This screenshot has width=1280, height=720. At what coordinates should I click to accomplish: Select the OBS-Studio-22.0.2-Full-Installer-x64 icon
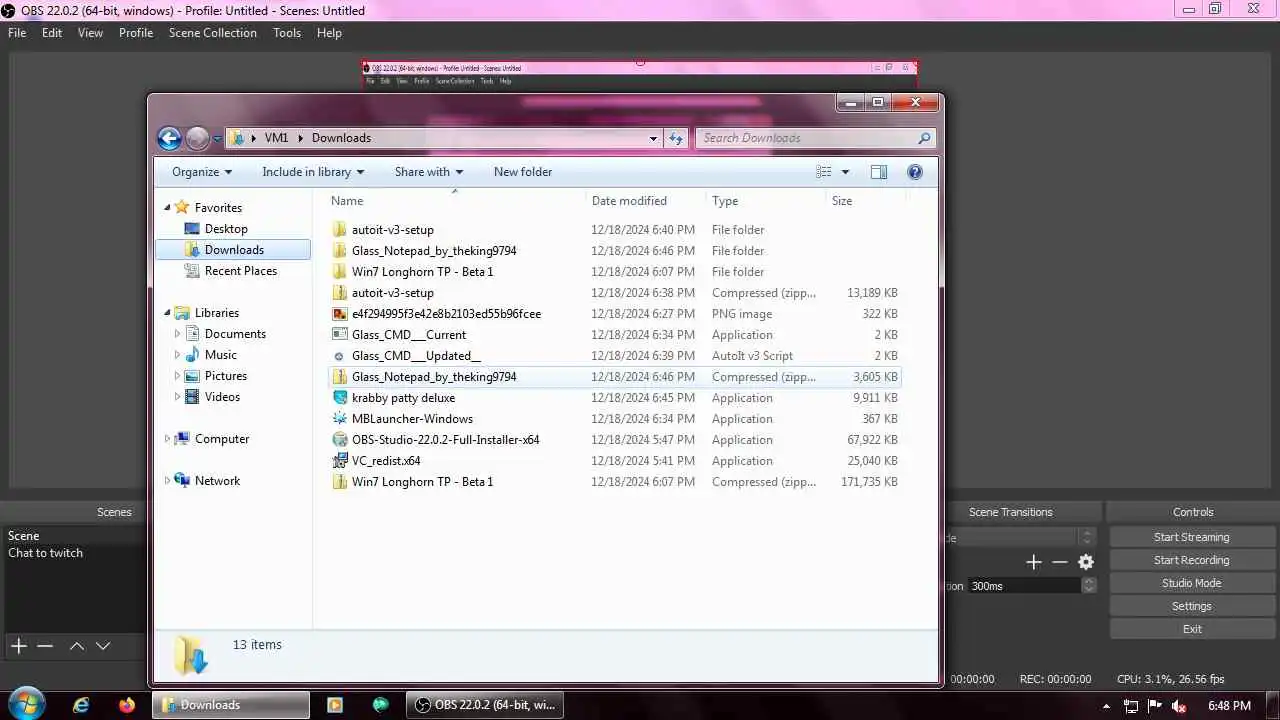click(340, 440)
